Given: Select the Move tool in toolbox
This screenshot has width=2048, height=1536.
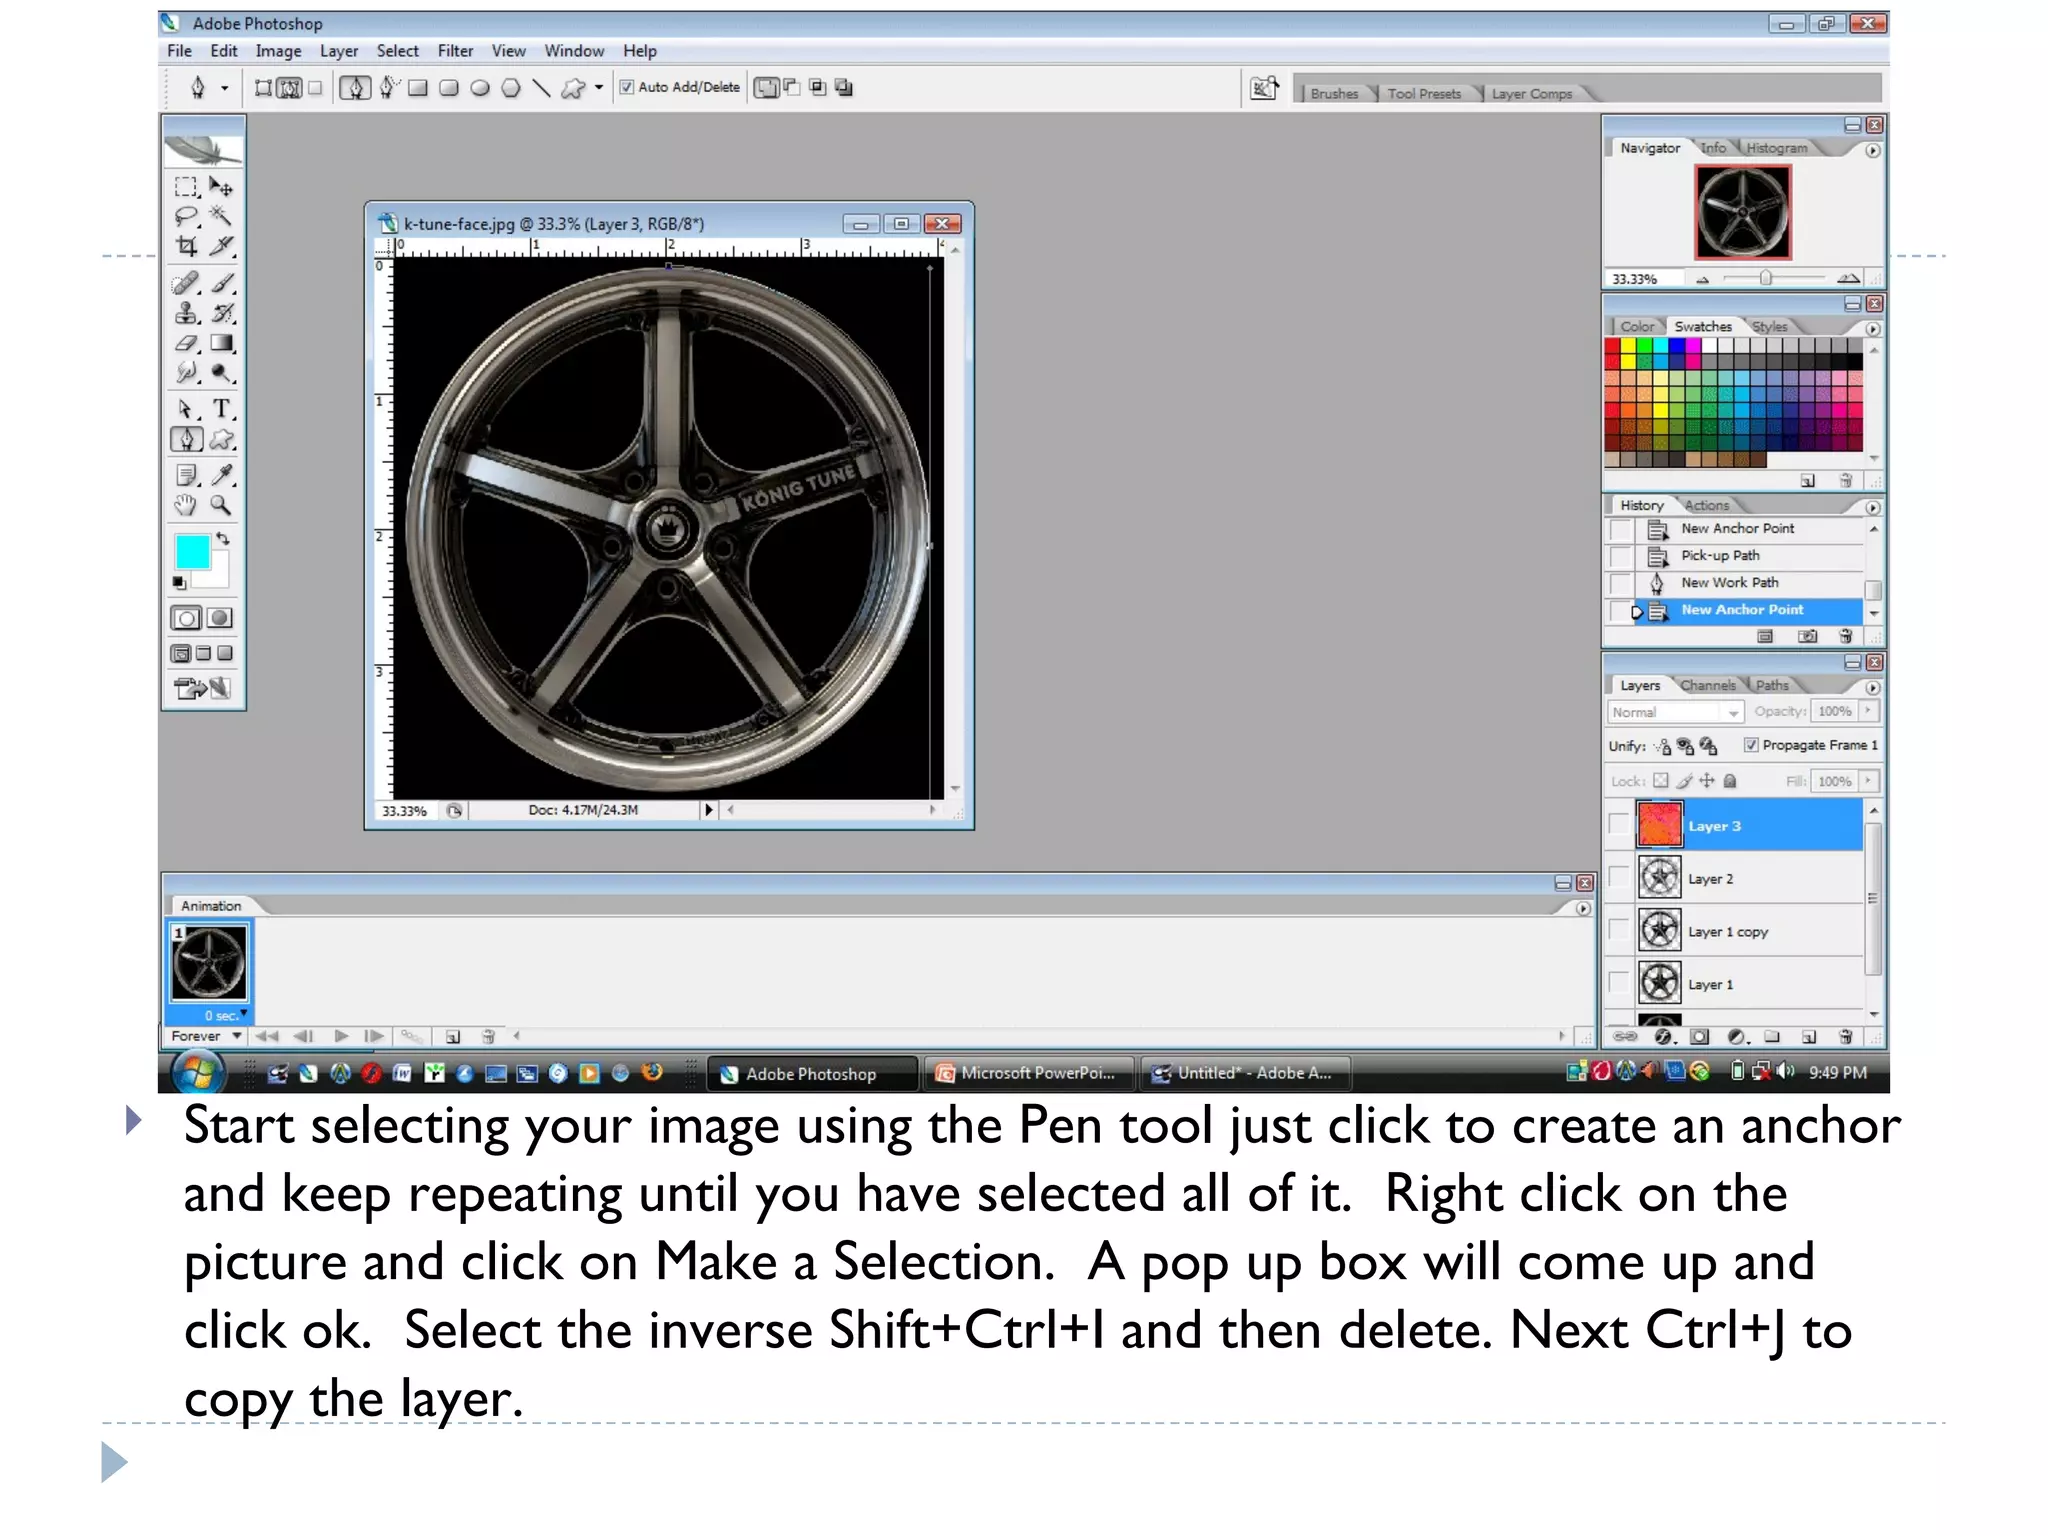Looking at the screenshot, I should (x=221, y=187).
